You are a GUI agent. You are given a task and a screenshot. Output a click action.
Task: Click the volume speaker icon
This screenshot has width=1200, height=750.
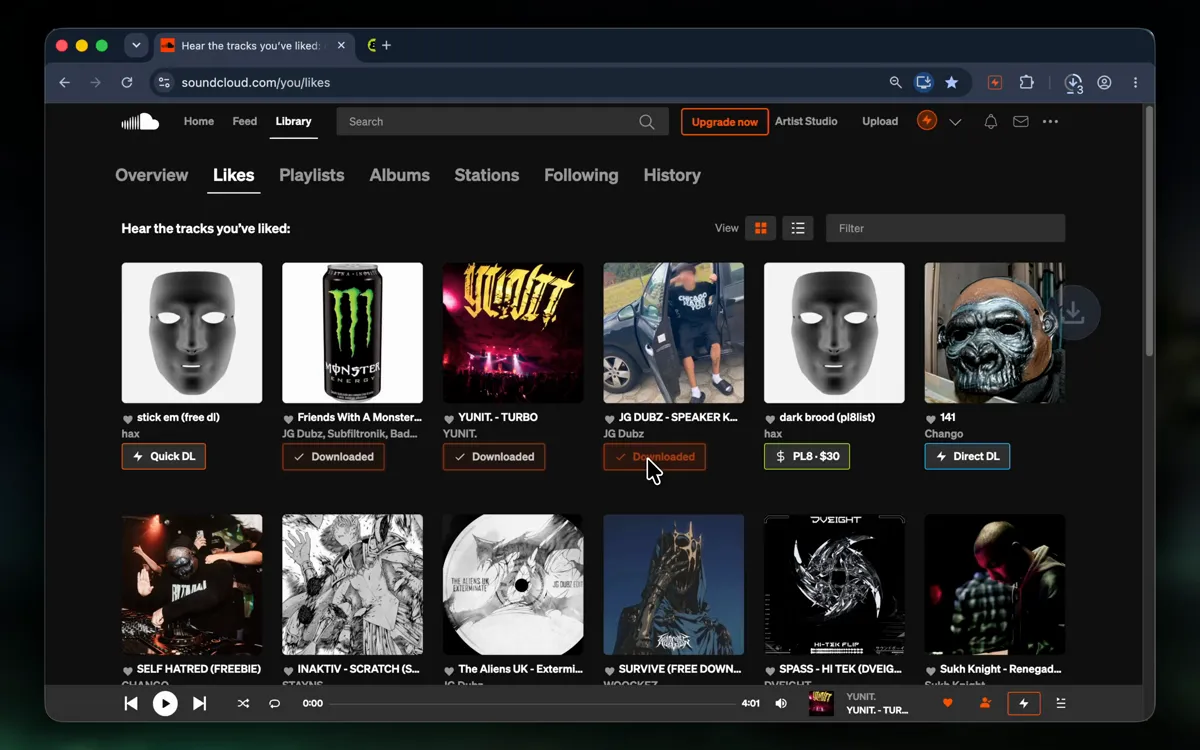tap(781, 703)
